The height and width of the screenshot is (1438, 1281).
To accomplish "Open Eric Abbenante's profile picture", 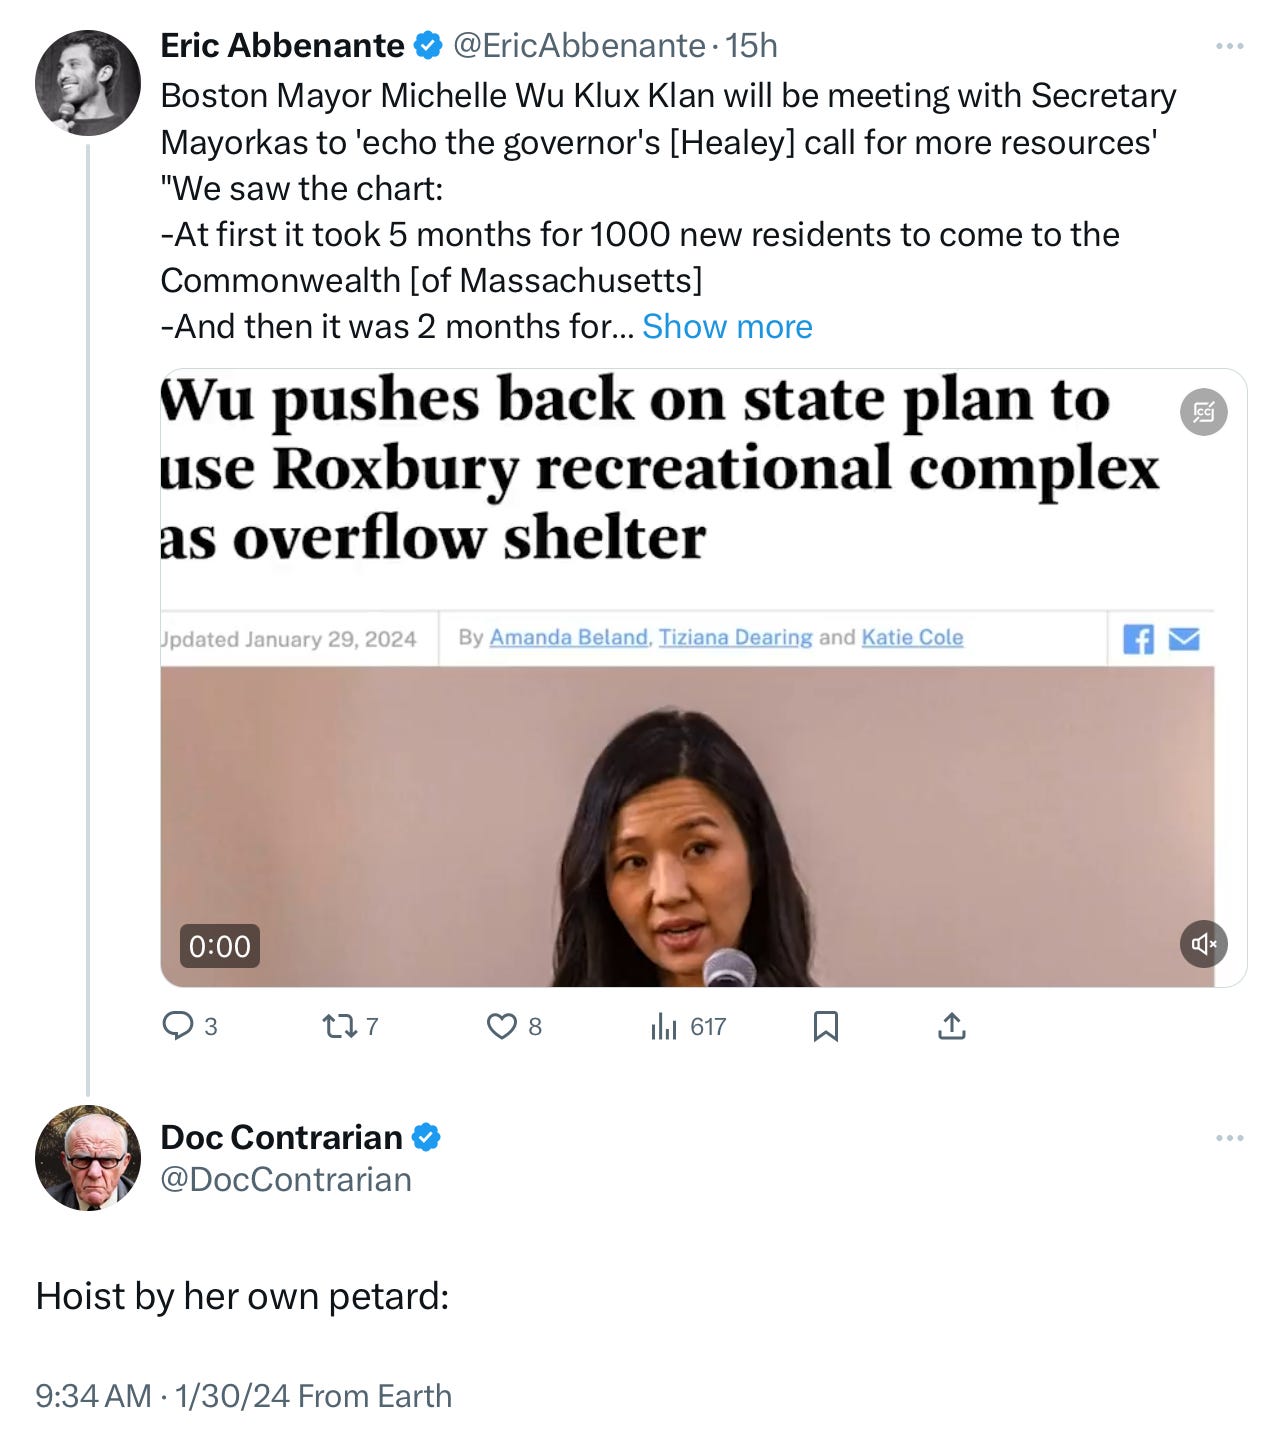I will coord(88,82).
